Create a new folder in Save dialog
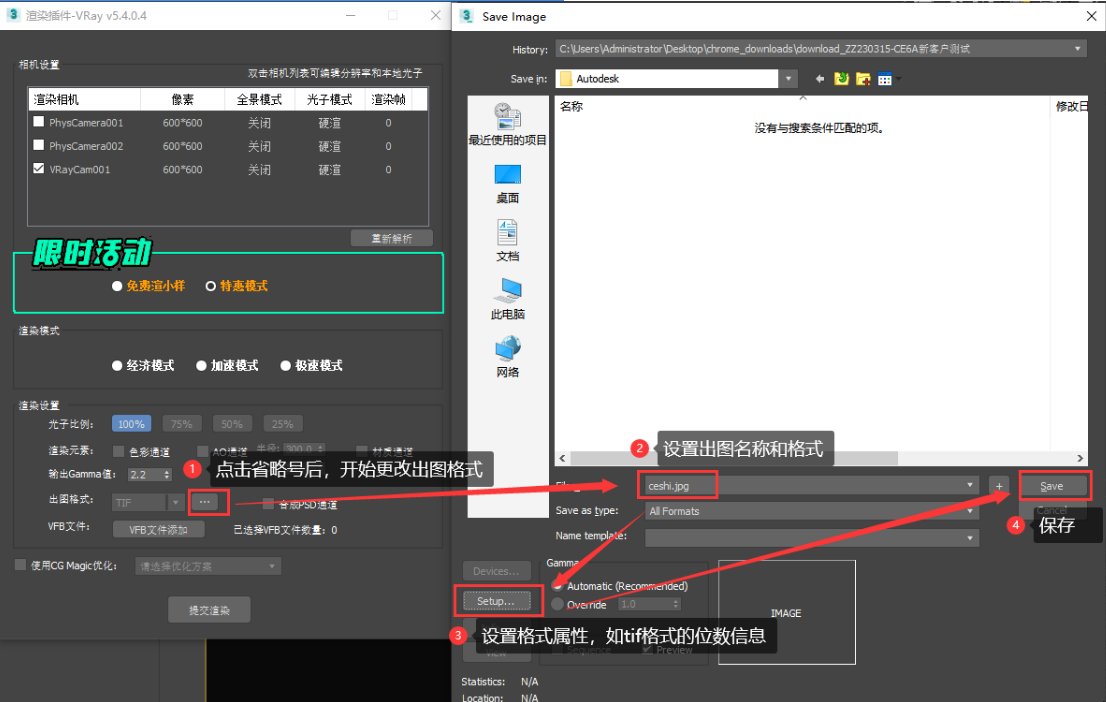Image resolution: width=1106 pixels, height=702 pixels. tap(863, 77)
